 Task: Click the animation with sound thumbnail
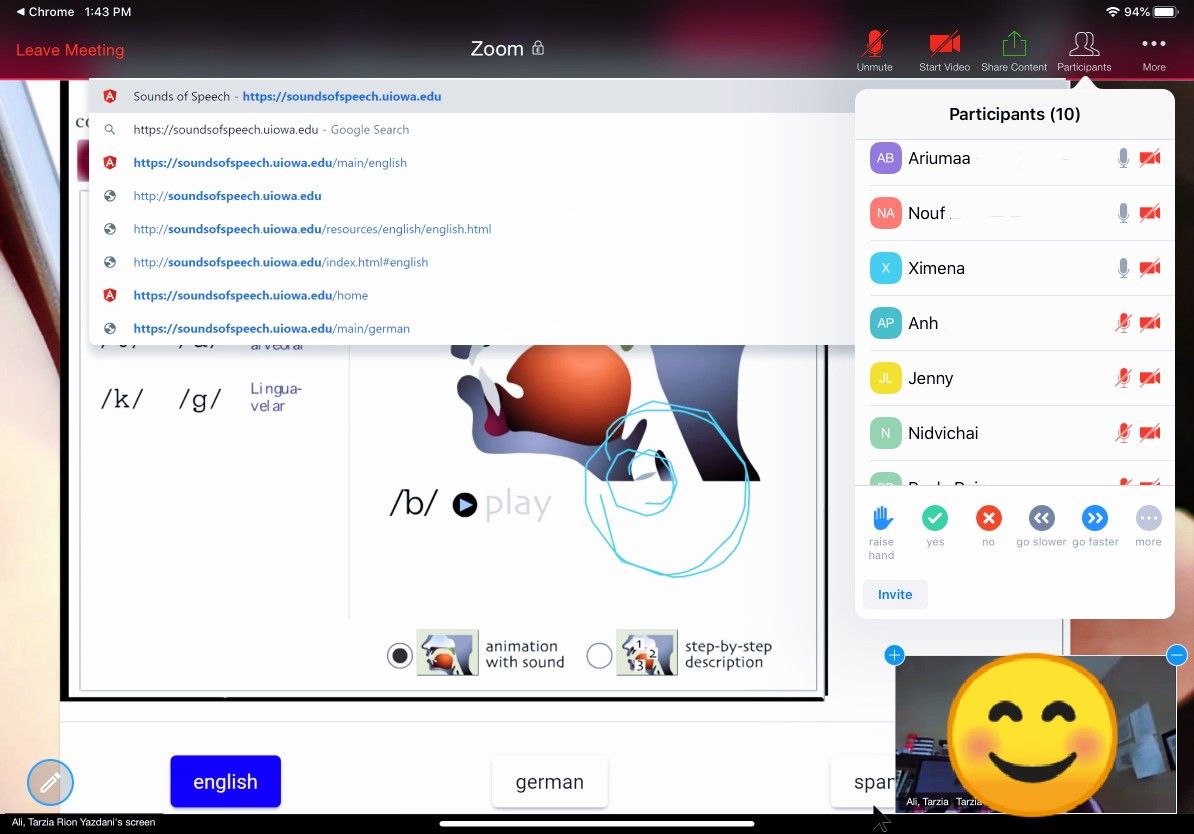(448, 653)
